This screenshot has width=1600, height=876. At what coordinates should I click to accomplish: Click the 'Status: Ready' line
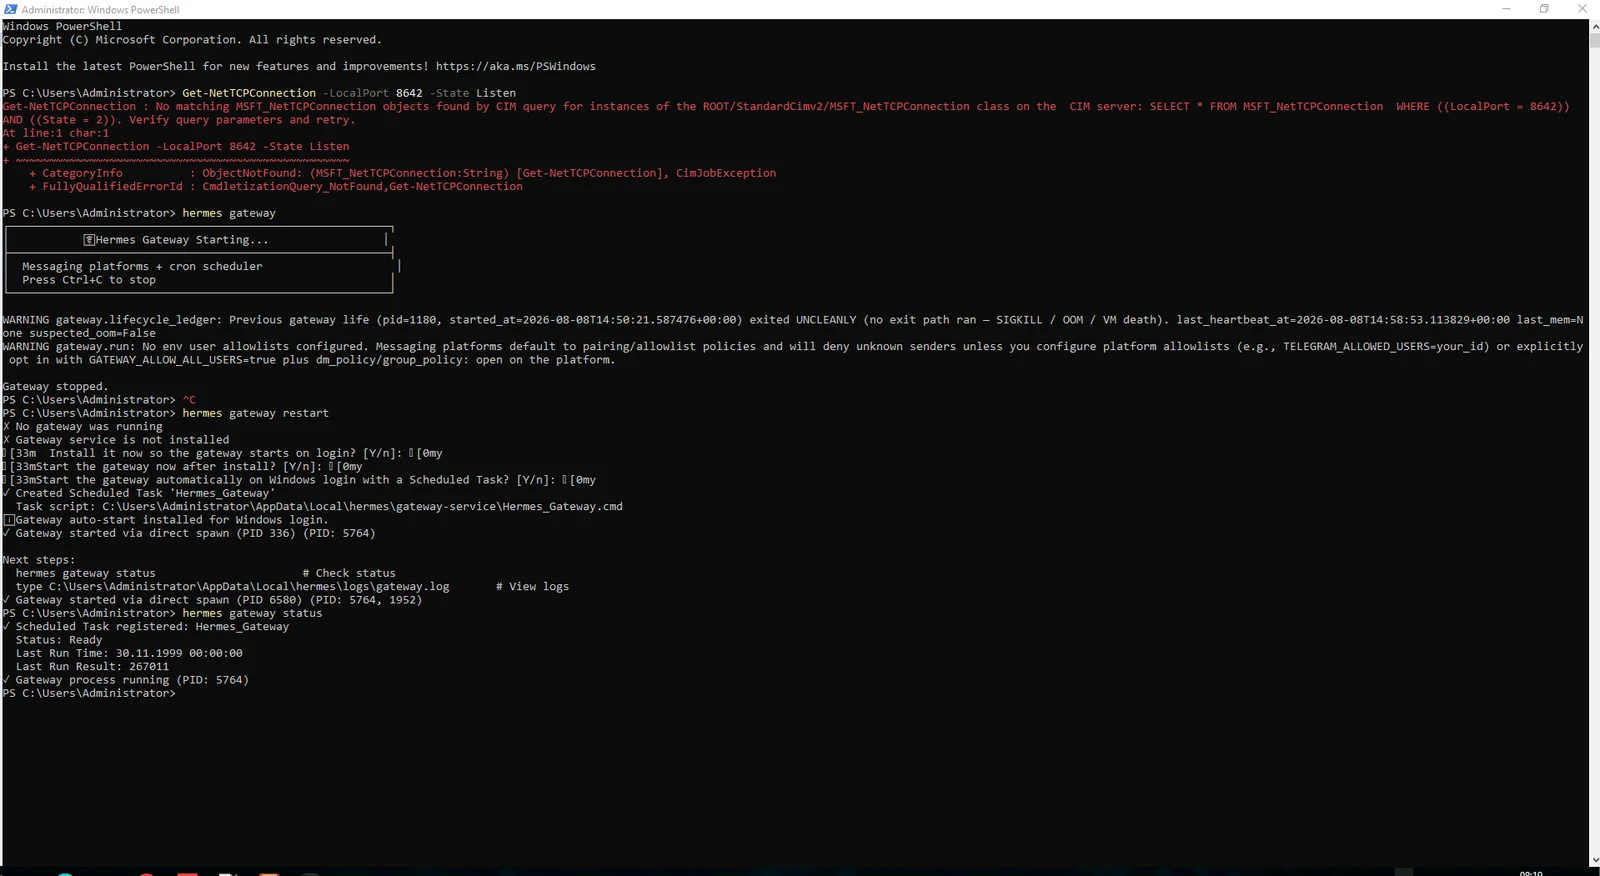tap(59, 640)
